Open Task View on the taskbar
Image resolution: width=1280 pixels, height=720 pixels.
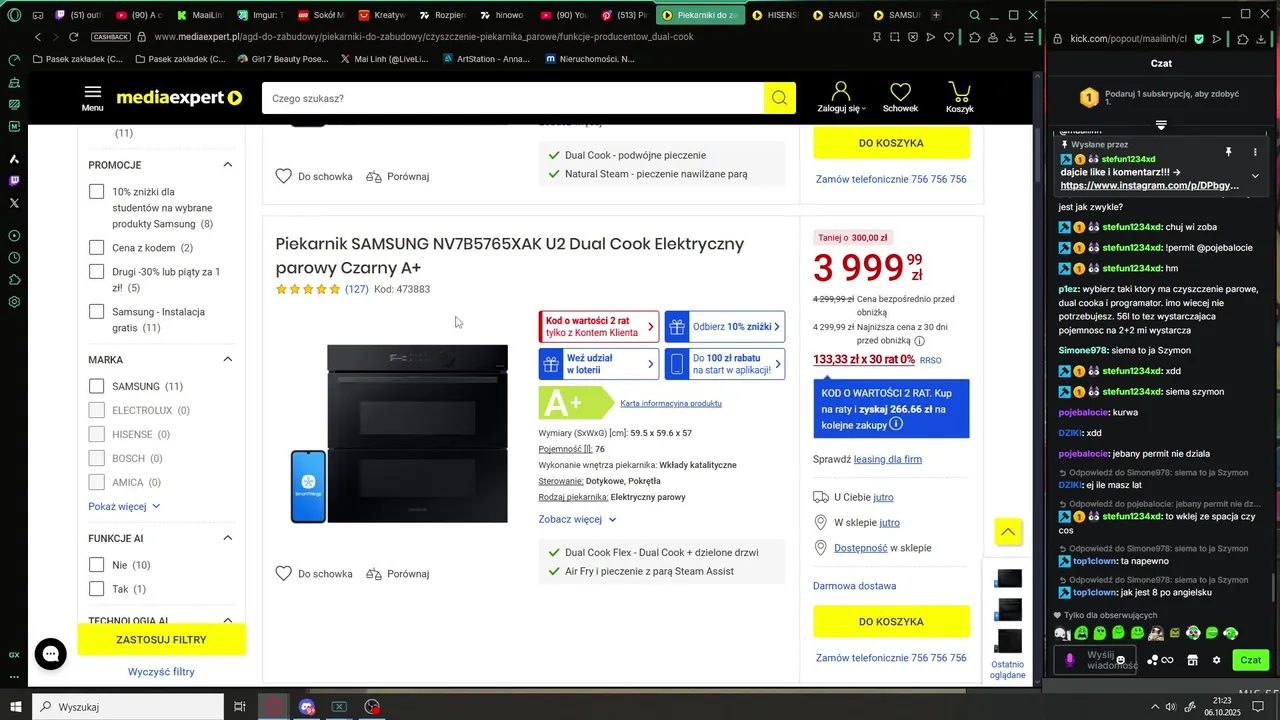(240, 707)
